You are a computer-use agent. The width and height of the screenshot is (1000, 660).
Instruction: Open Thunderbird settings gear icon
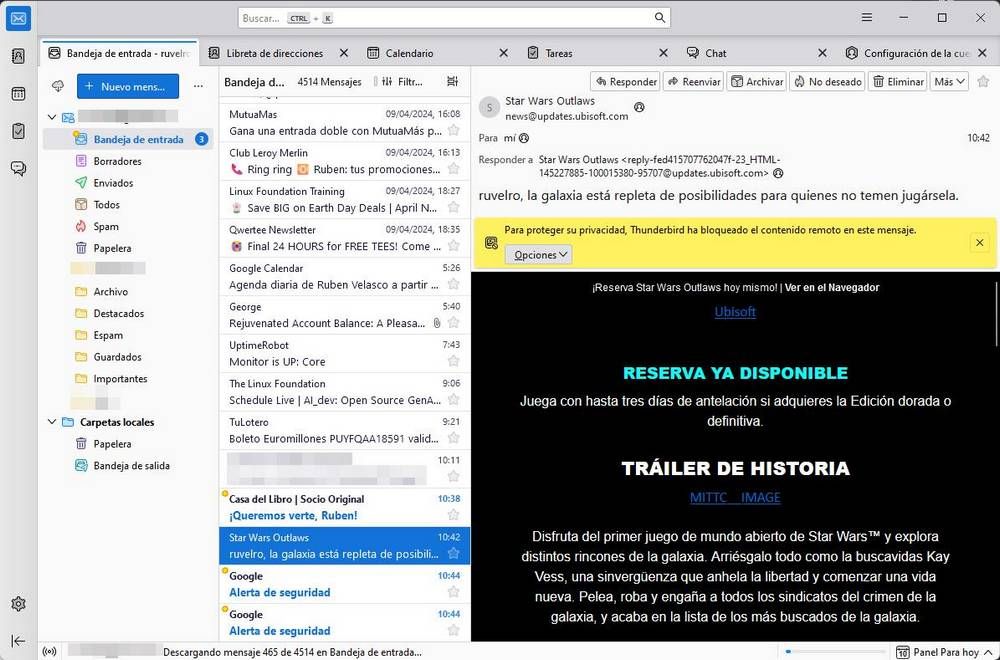coord(17,604)
